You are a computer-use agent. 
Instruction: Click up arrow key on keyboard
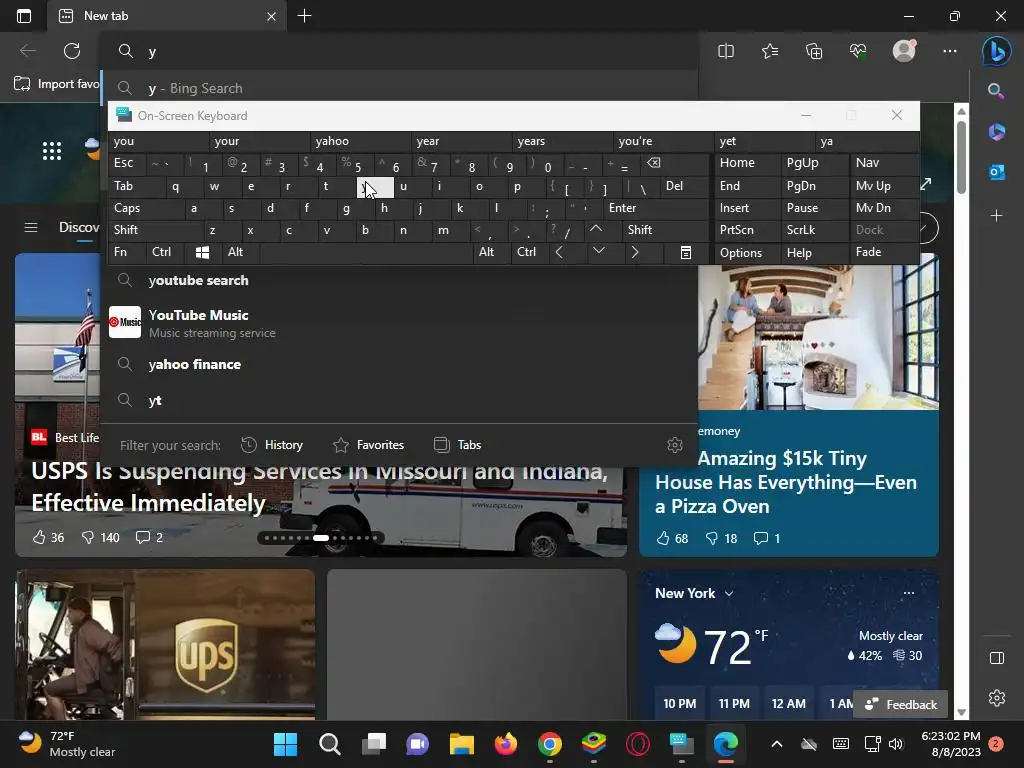pos(596,229)
